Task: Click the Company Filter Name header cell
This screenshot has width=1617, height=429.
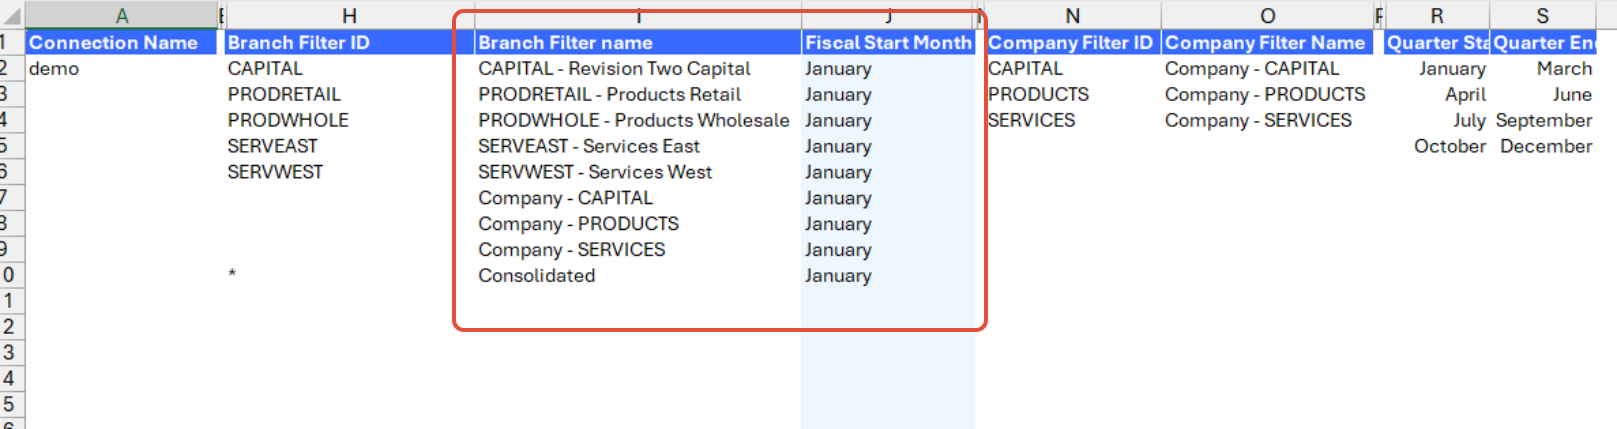Action: (1265, 43)
